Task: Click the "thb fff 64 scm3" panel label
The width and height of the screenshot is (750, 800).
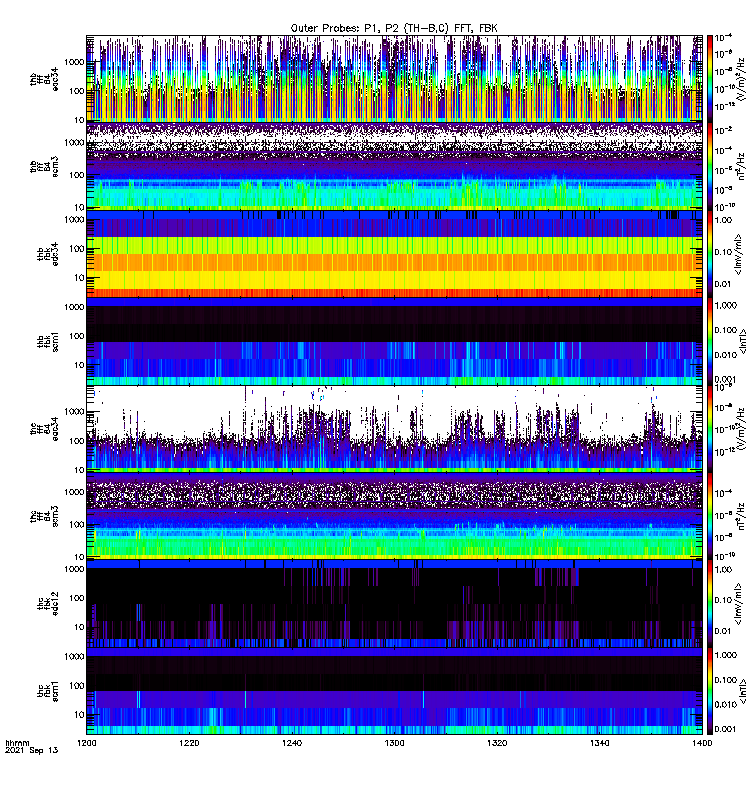Action: coord(44,166)
